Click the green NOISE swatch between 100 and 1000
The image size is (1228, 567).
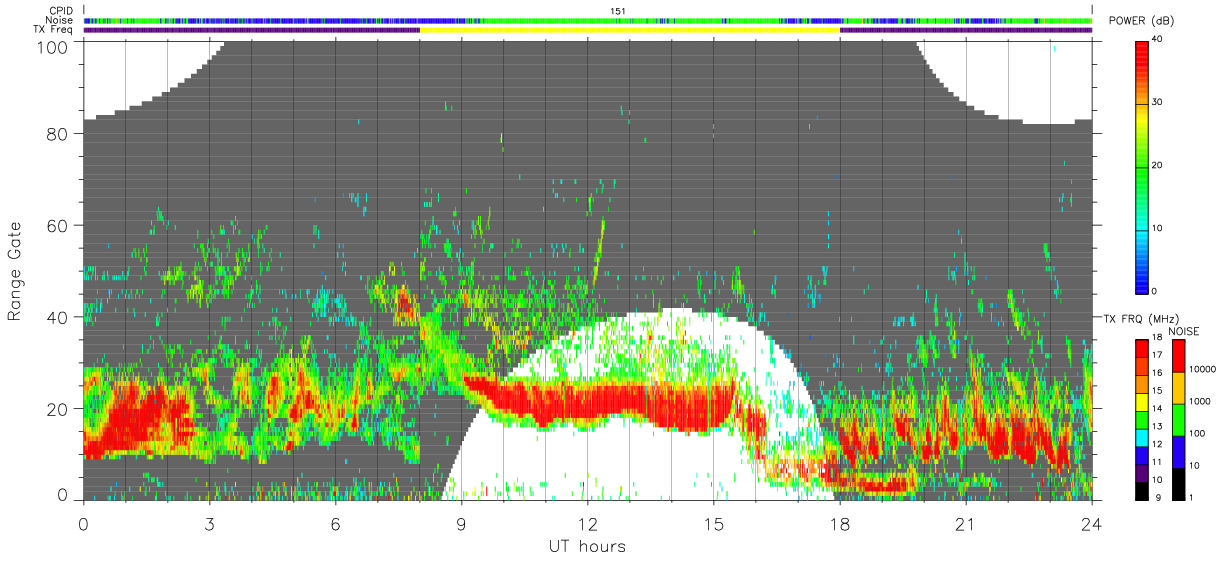[x=1178, y=419]
